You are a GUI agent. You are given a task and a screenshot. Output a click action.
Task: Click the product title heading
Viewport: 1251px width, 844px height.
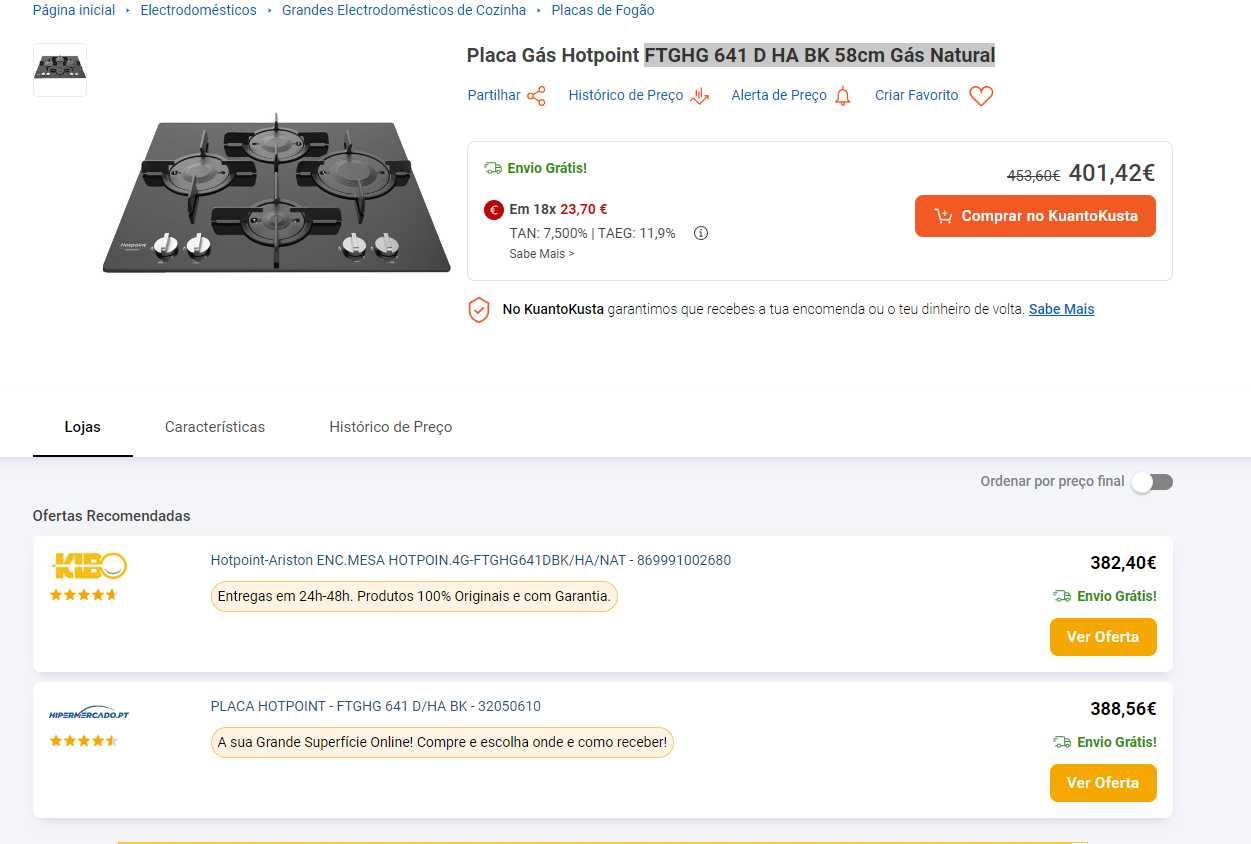pos(731,55)
